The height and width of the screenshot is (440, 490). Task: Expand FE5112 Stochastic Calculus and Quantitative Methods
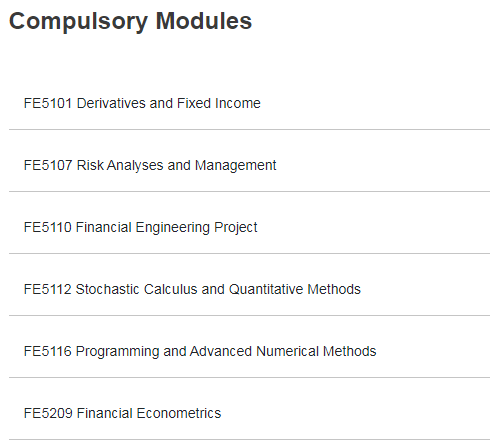[249, 289]
